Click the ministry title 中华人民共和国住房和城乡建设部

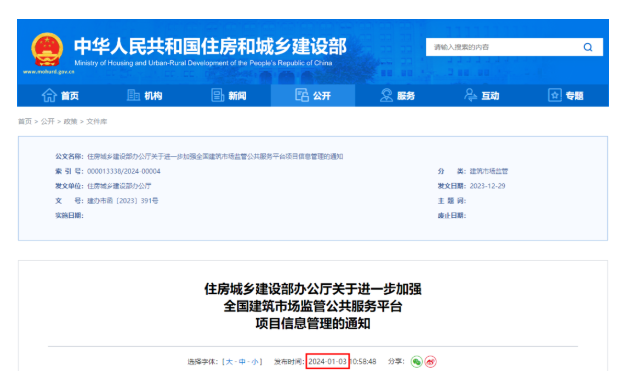point(210,46)
